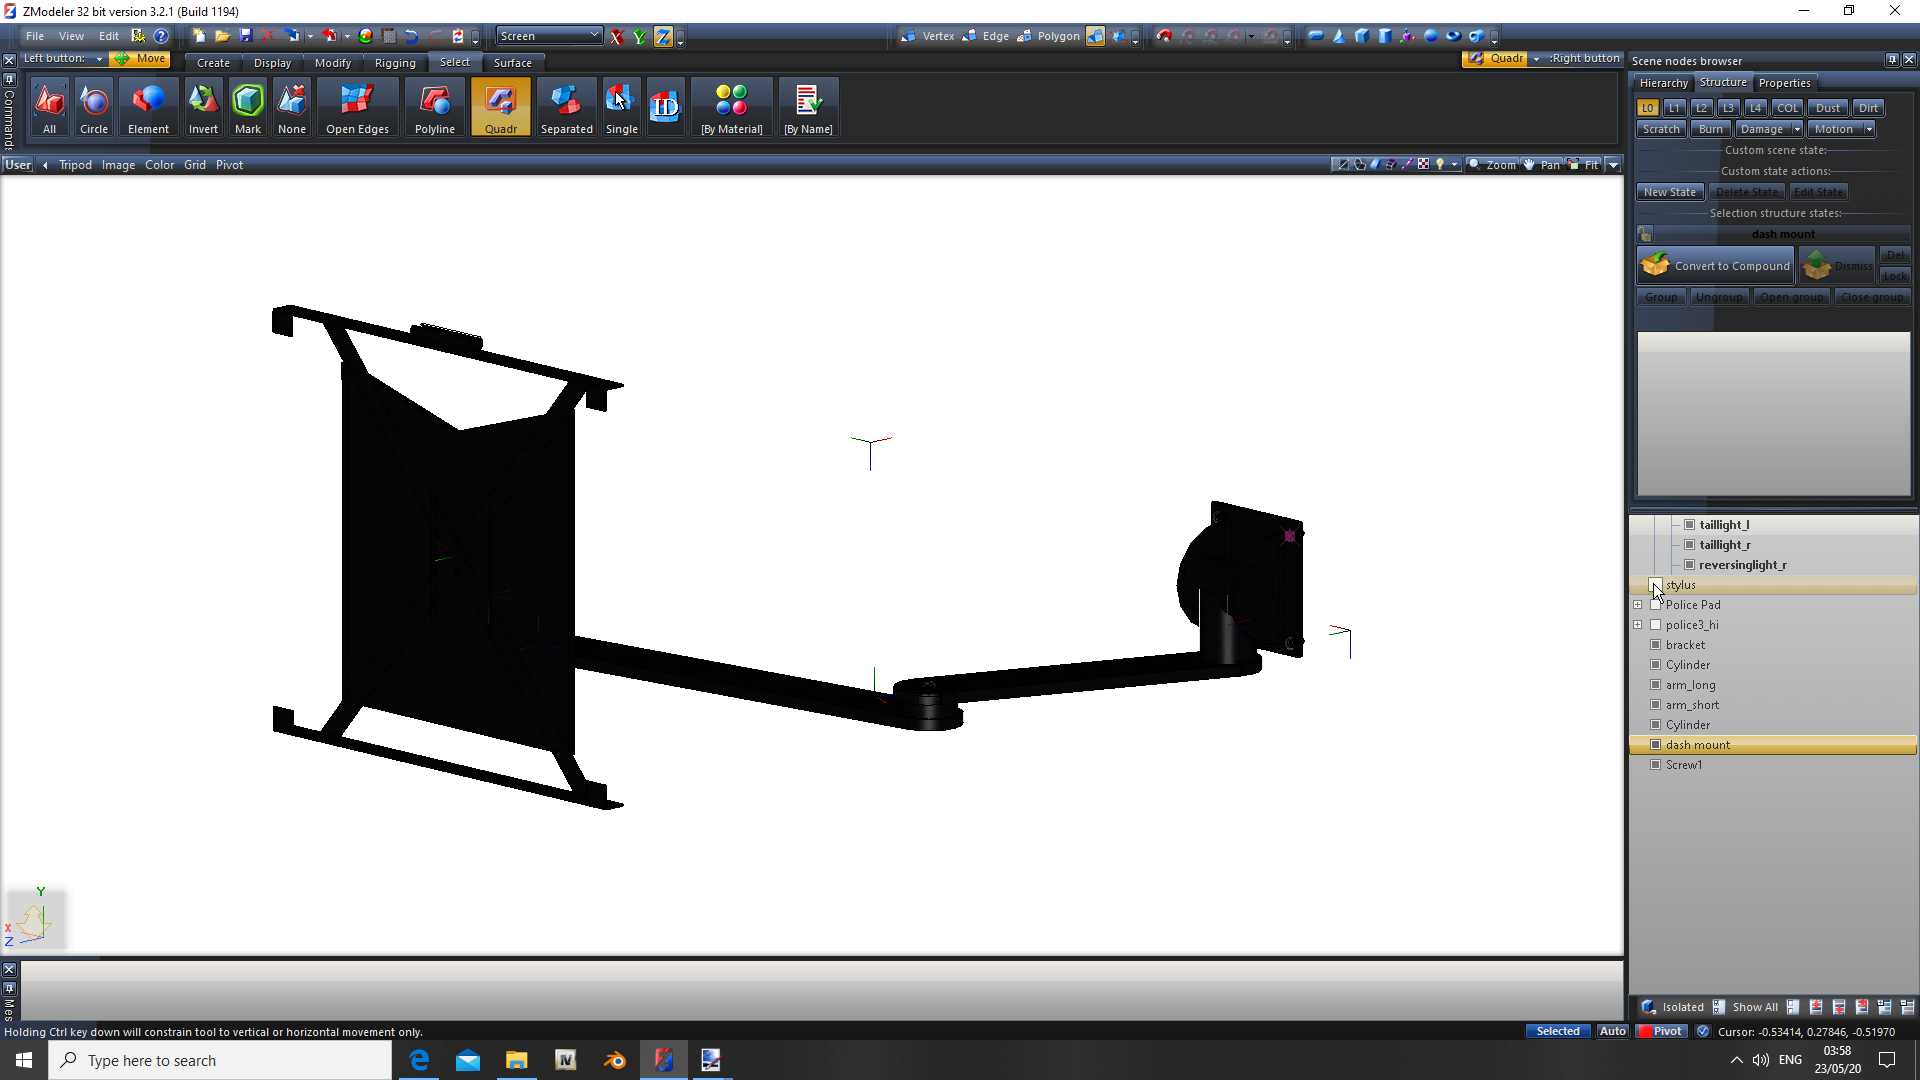Click the red Pivot status indicator
The width and height of the screenshot is (1920, 1080).
(x=1660, y=1031)
